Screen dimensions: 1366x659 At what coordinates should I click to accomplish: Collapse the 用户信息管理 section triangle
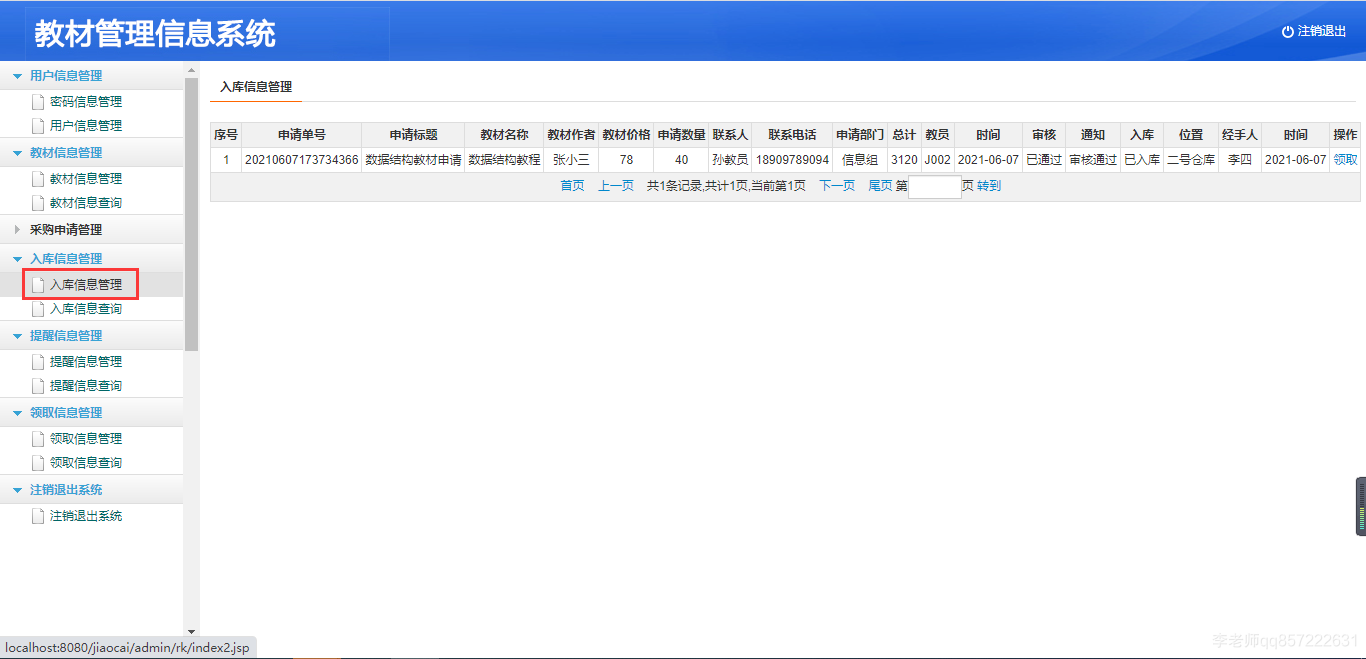[15, 75]
